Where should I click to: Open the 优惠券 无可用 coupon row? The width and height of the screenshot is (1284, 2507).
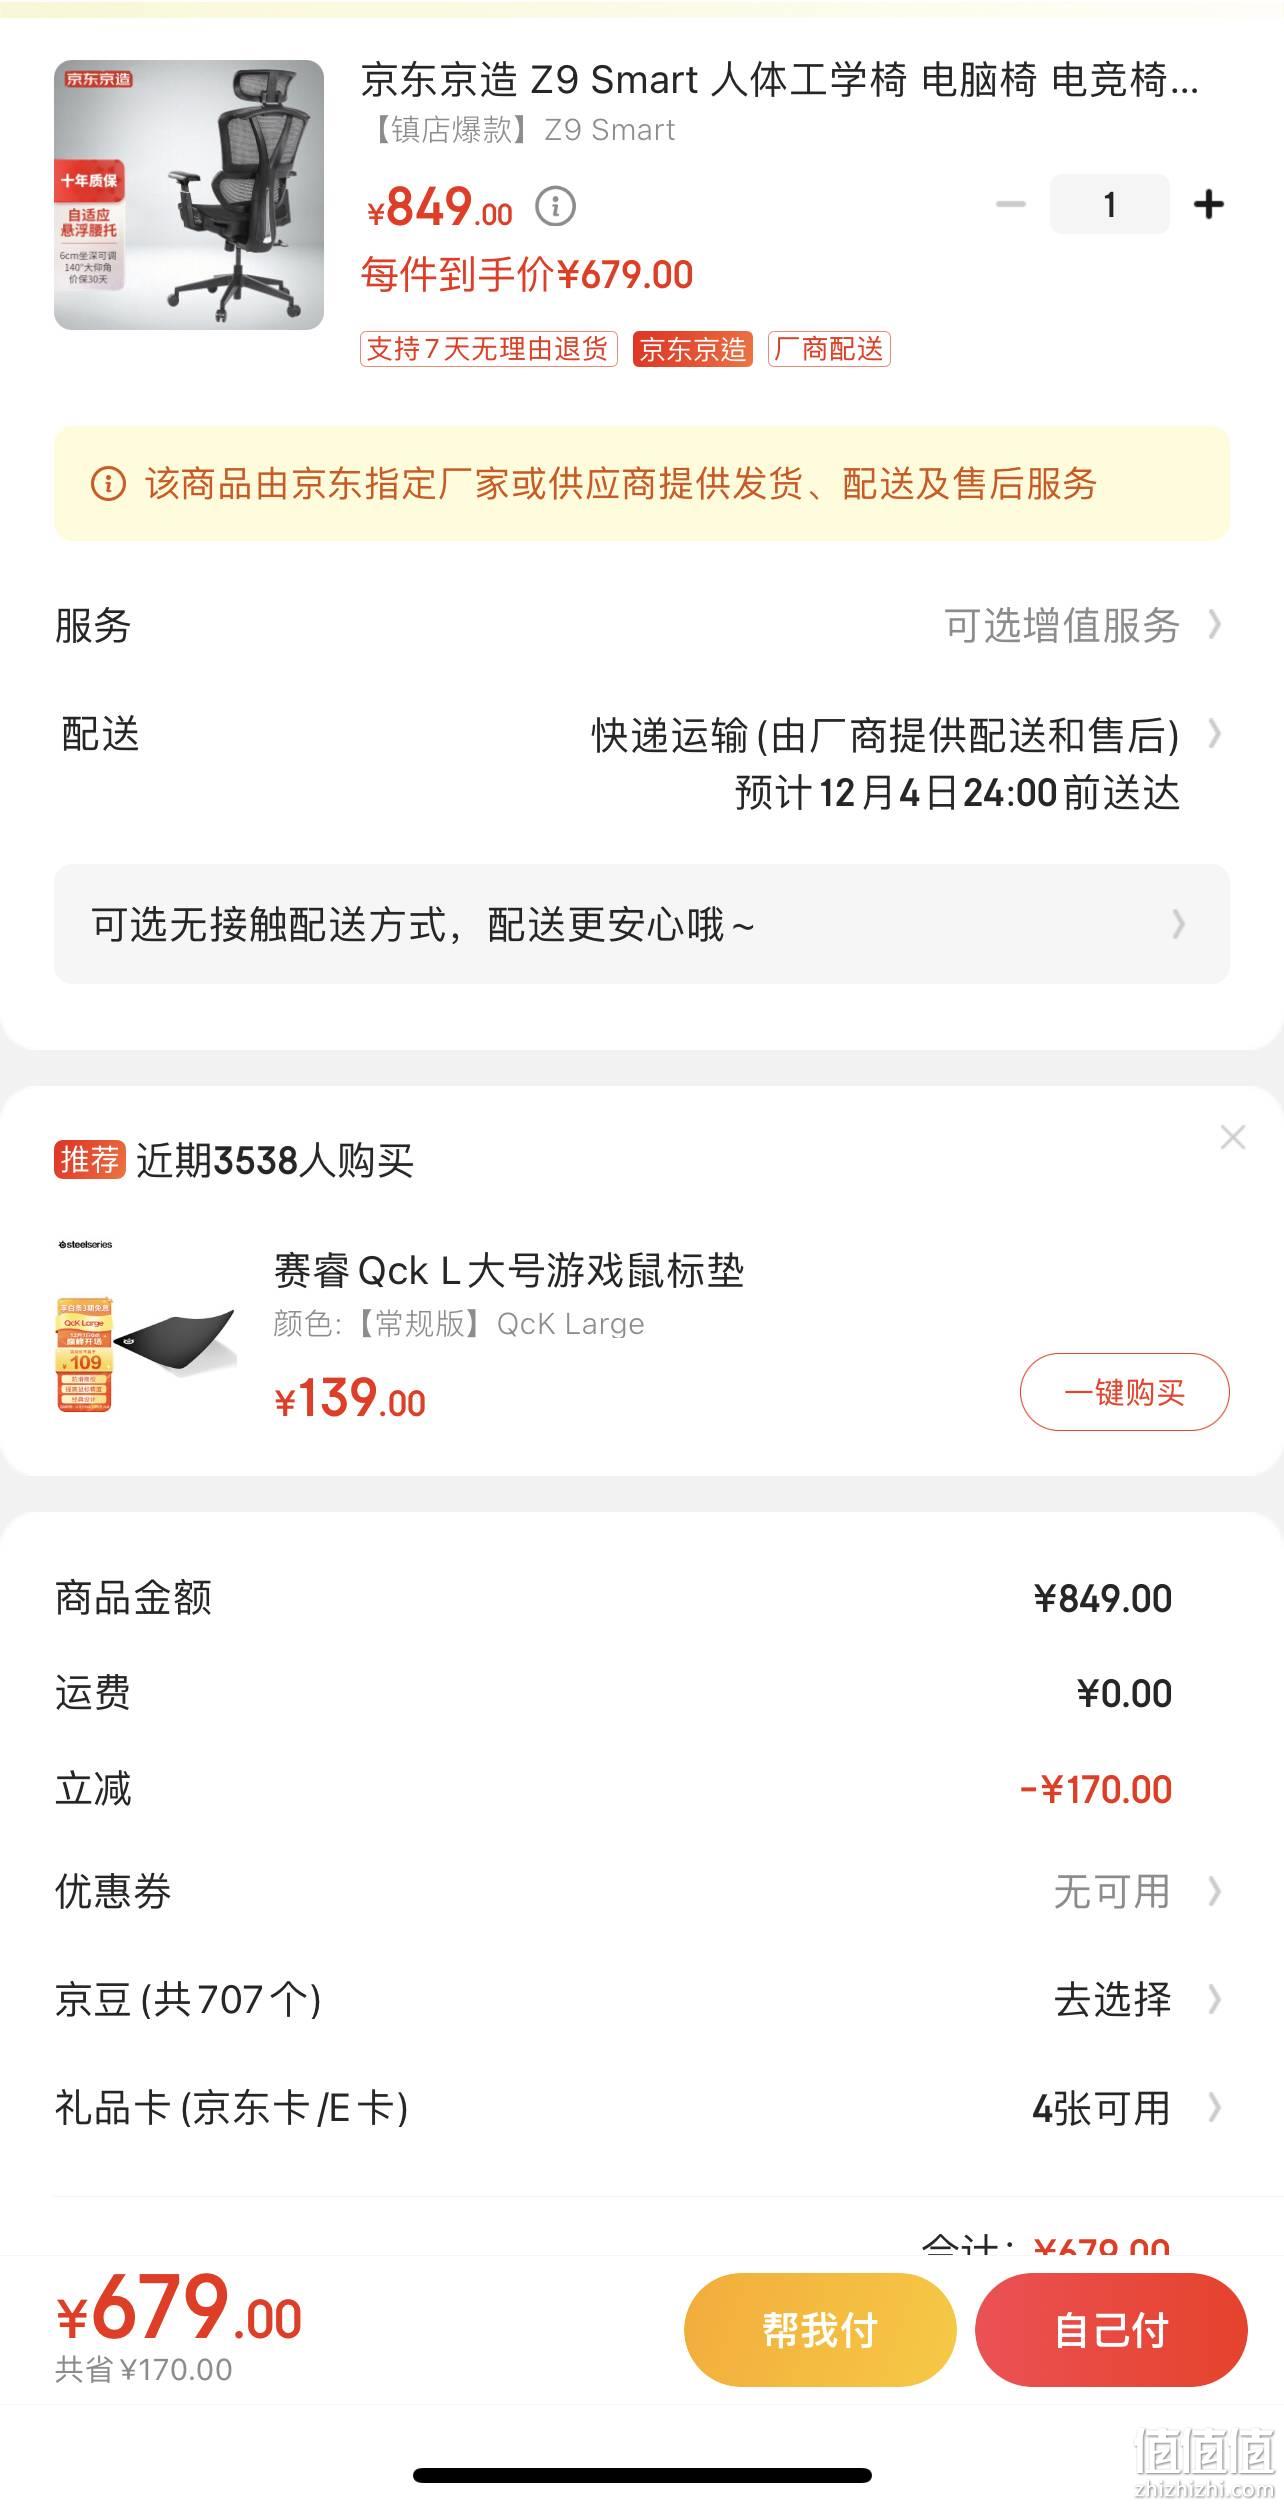(x=642, y=1891)
